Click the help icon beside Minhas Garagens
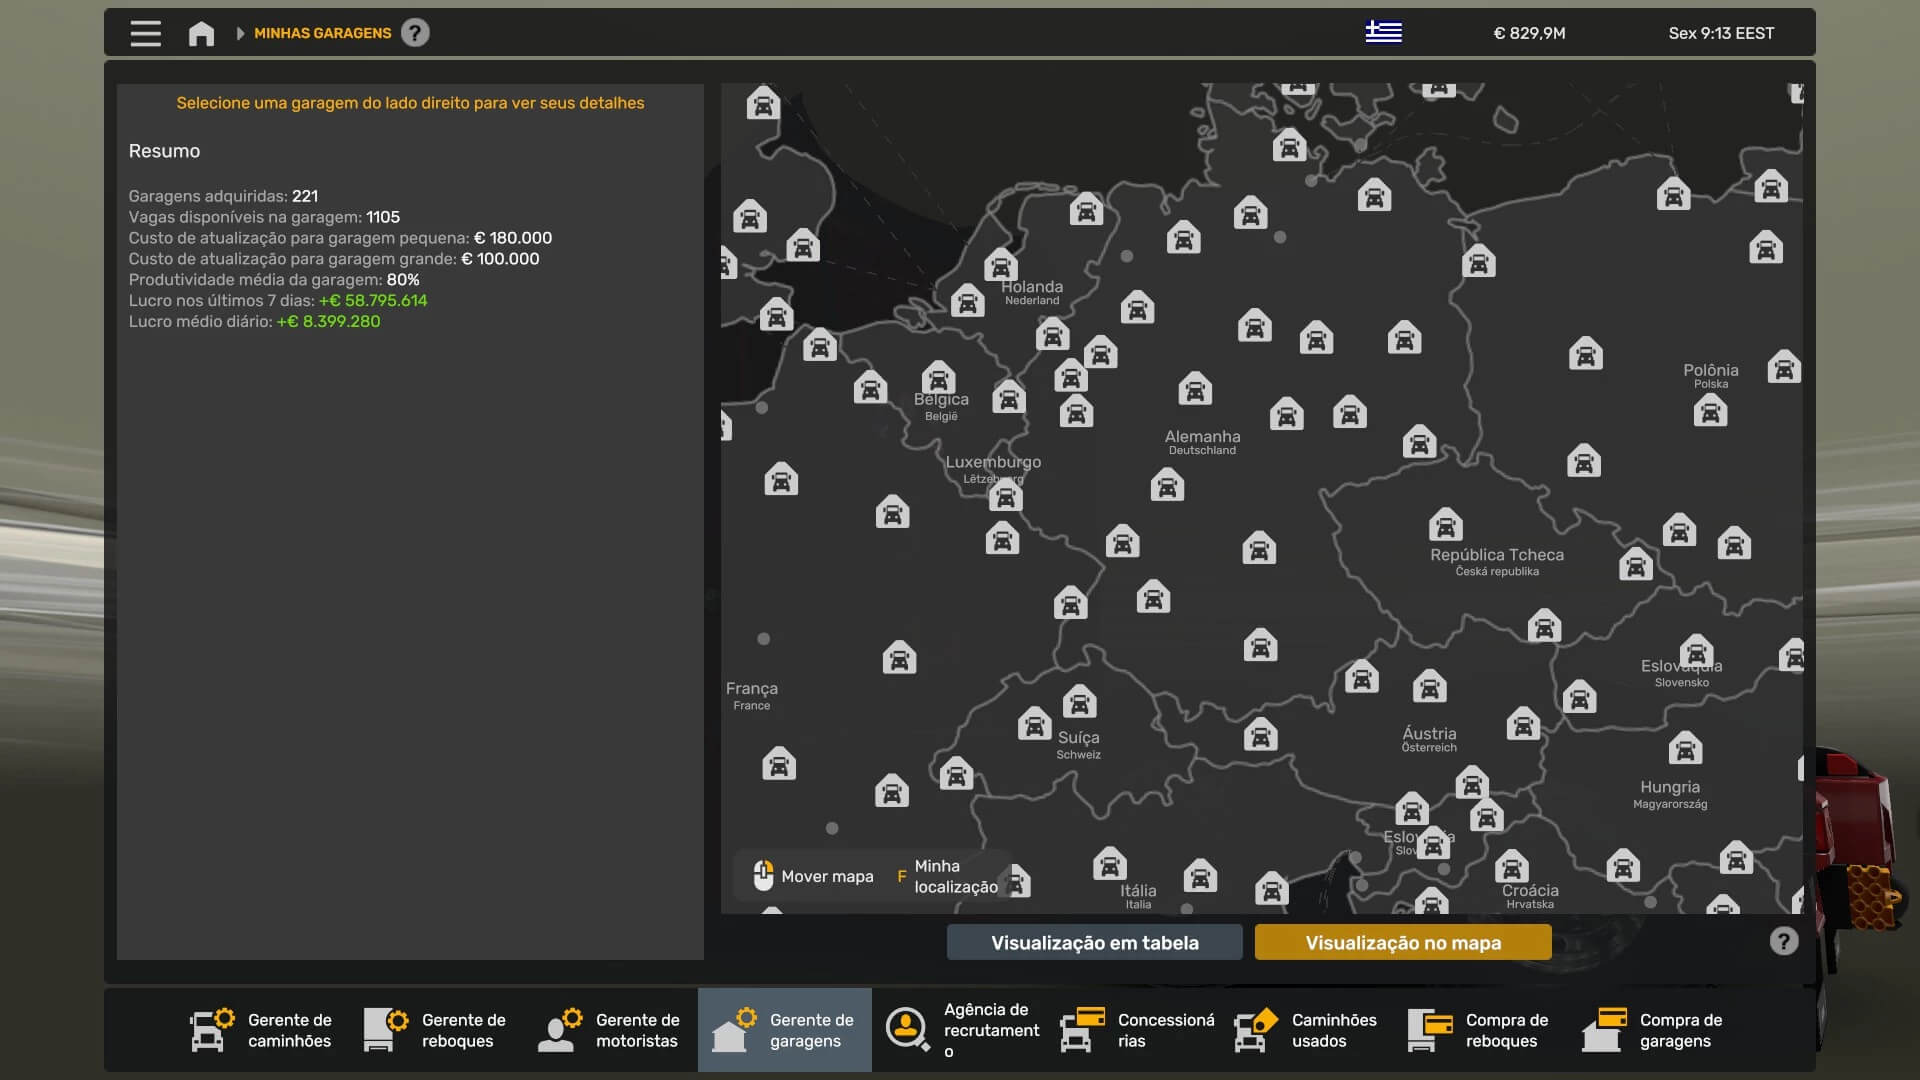The width and height of the screenshot is (1920, 1080). click(x=415, y=33)
